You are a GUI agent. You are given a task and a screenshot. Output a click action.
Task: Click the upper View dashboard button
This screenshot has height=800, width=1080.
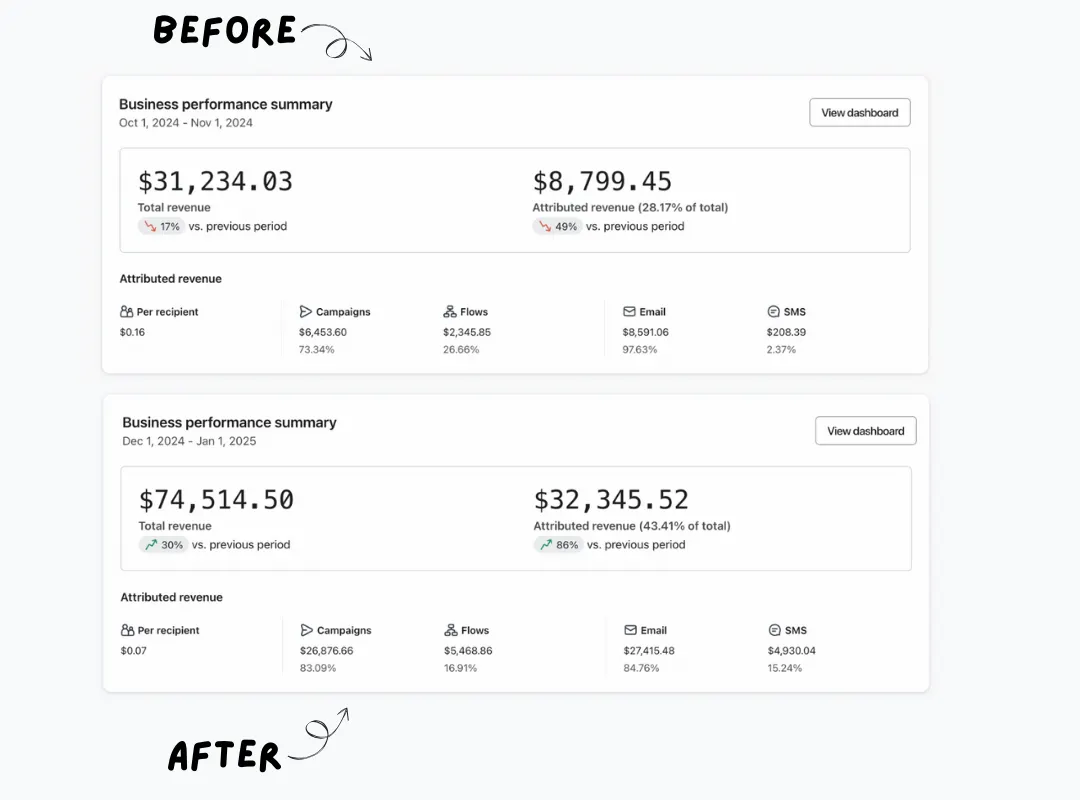point(860,112)
